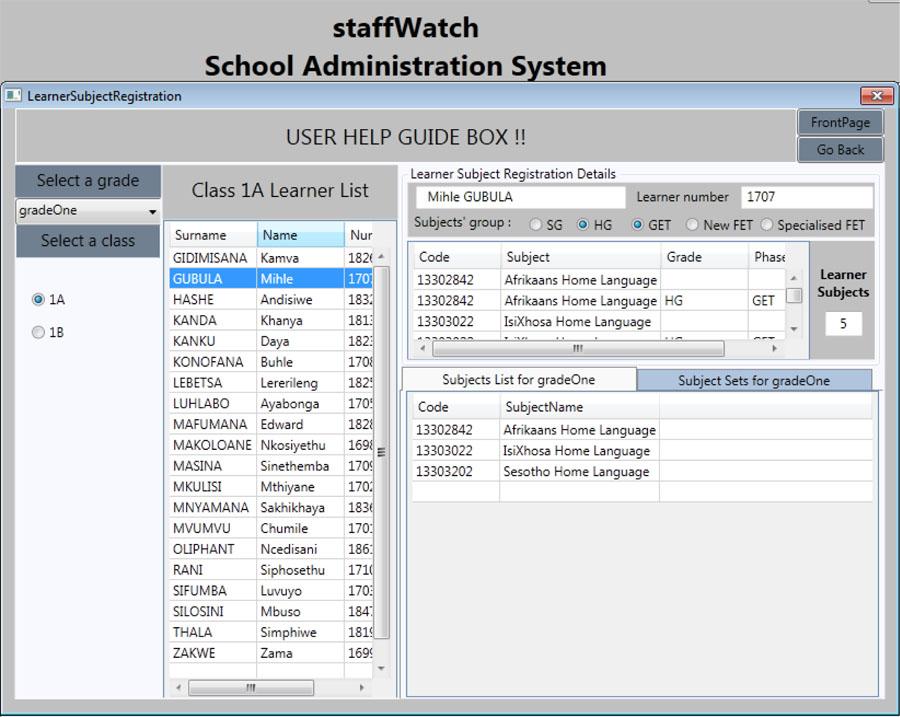Click the application icon on the title bar
This screenshot has height=717, width=900.
(14, 95)
